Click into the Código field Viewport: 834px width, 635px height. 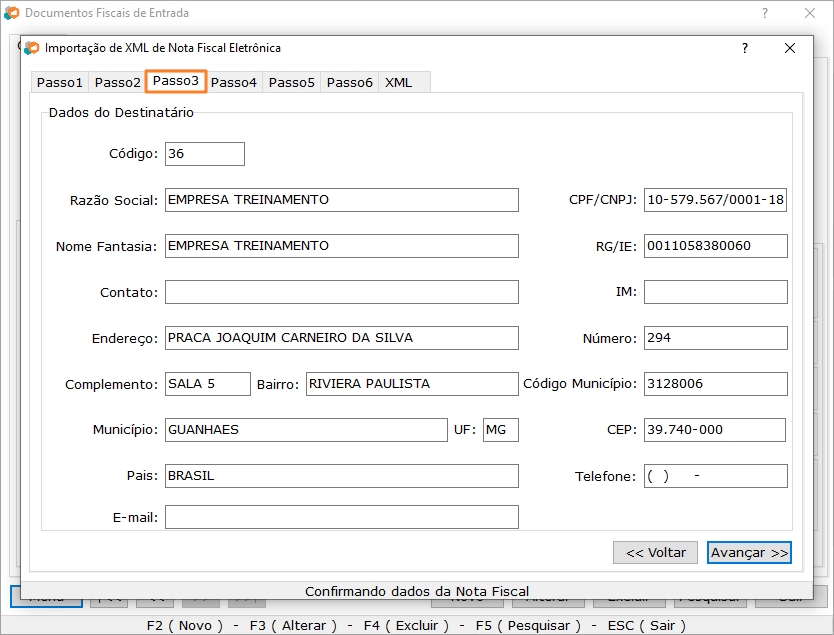click(x=204, y=154)
